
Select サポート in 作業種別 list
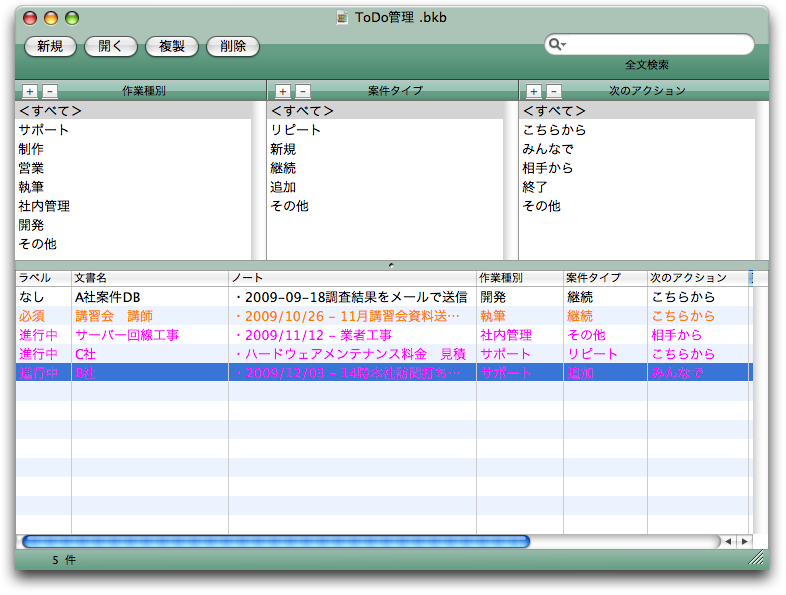[44, 130]
